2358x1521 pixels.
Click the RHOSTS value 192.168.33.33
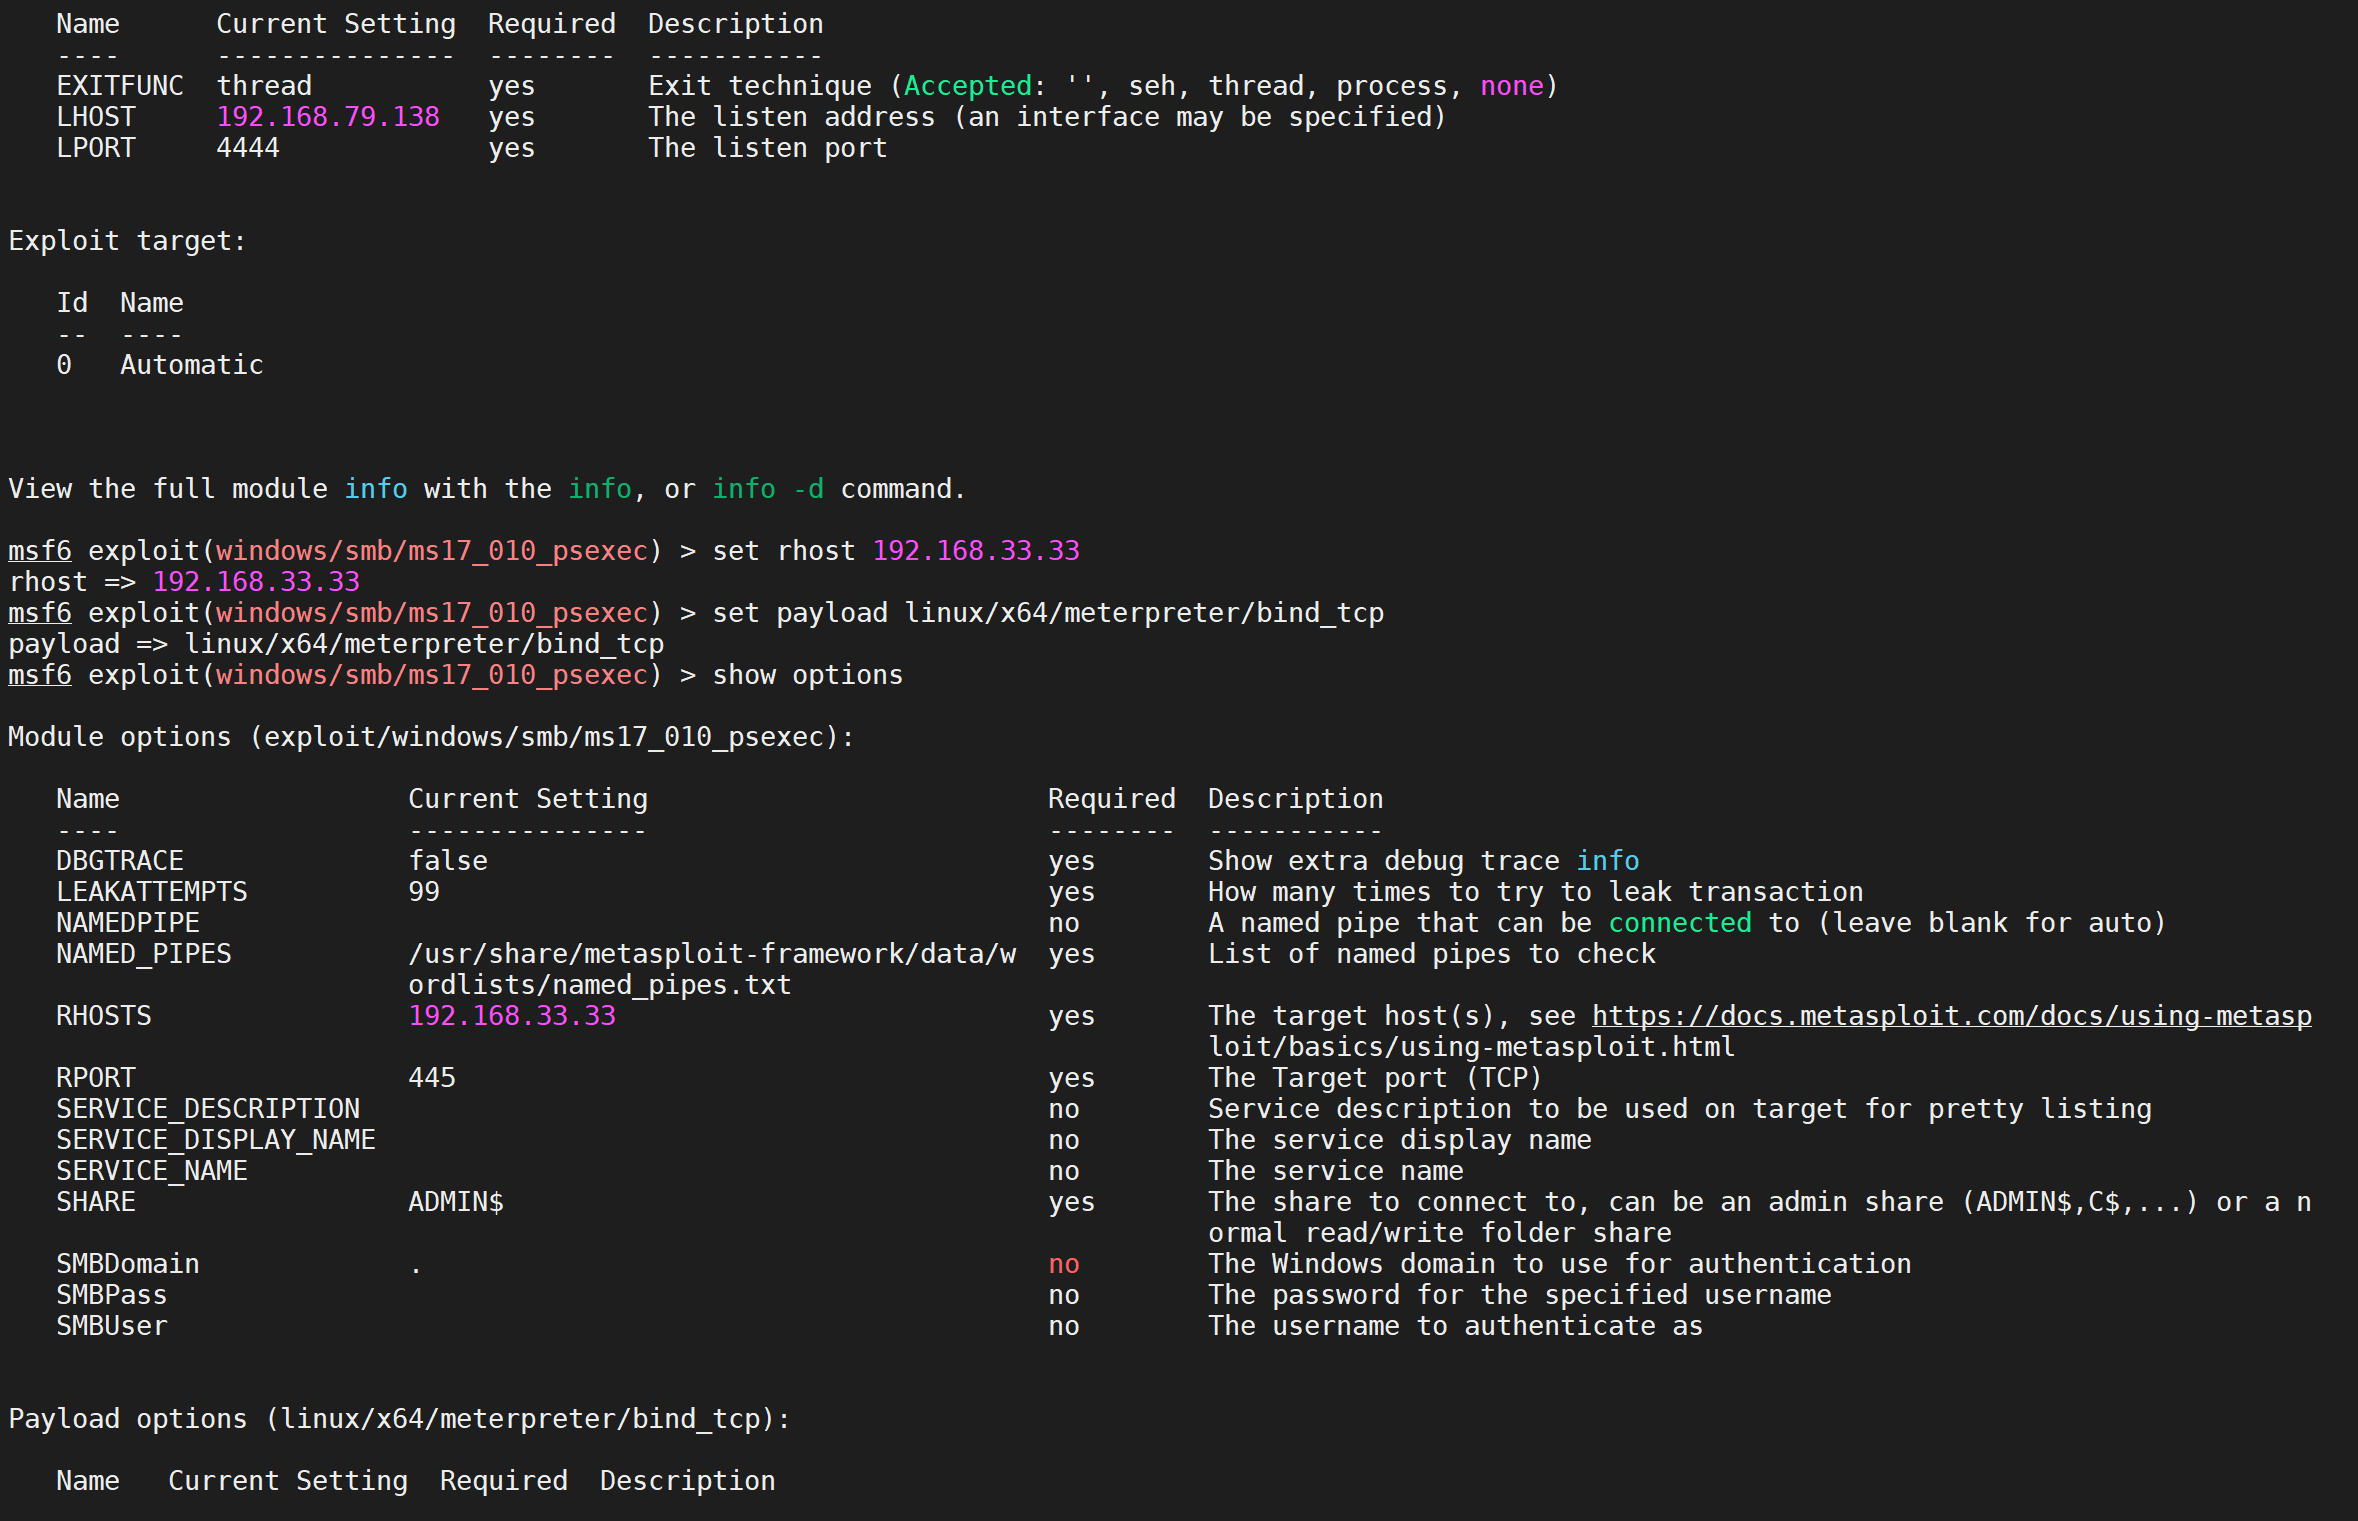(x=512, y=1016)
